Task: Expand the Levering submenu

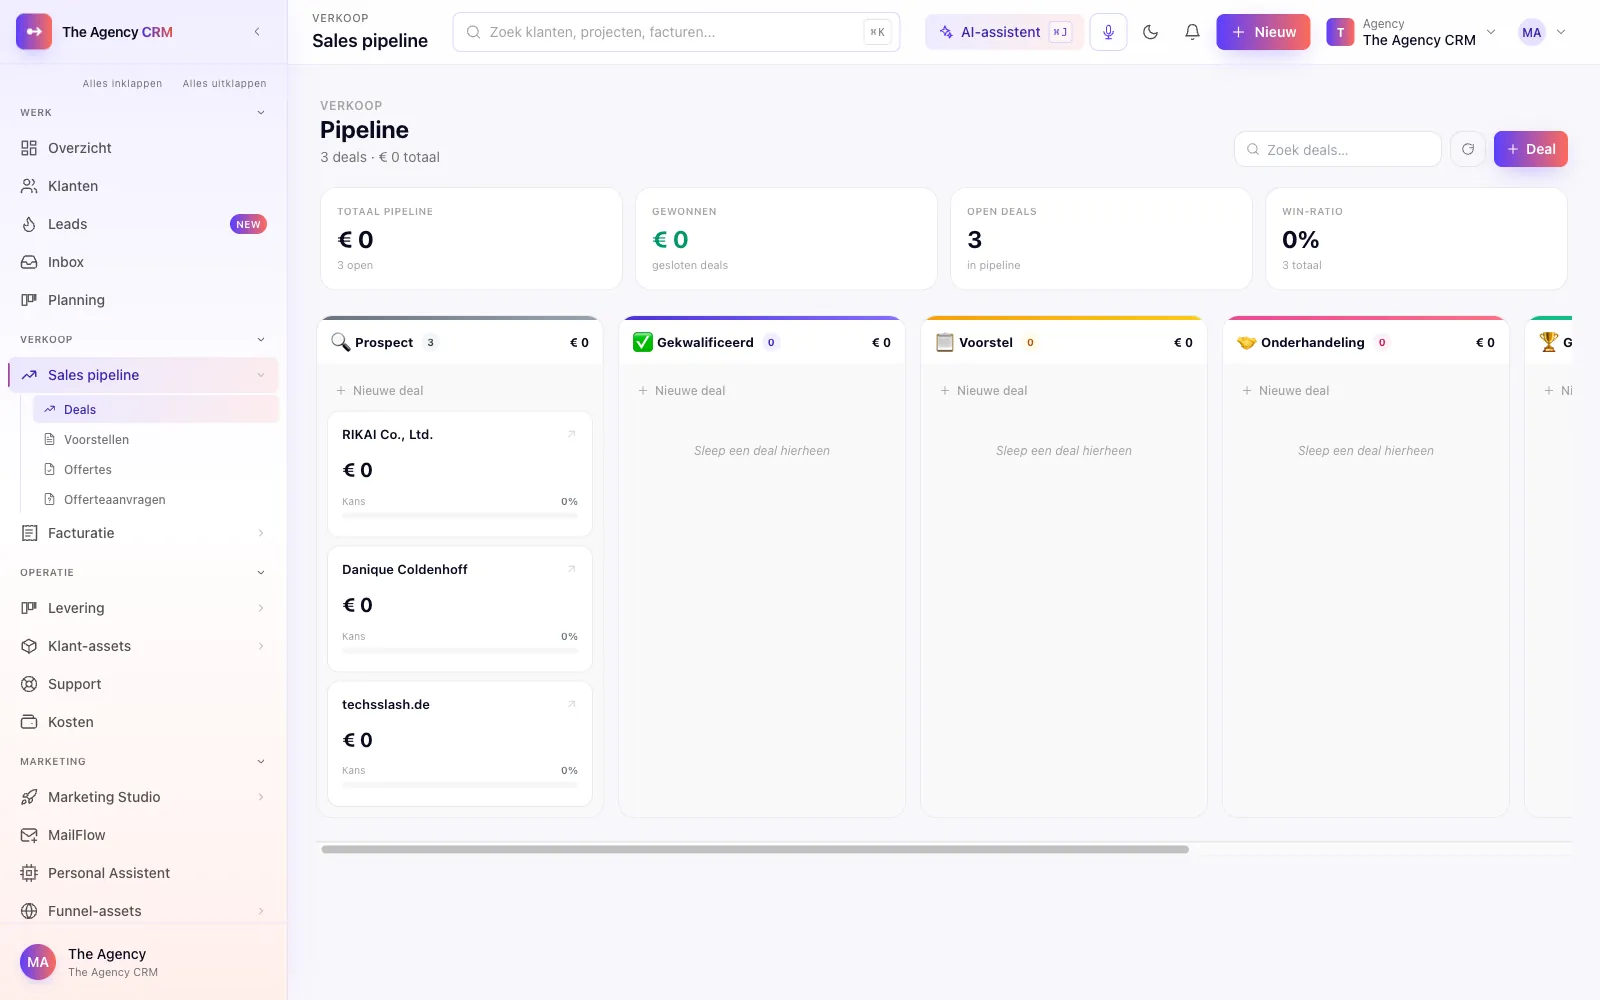Action: (x=261, y=608)
